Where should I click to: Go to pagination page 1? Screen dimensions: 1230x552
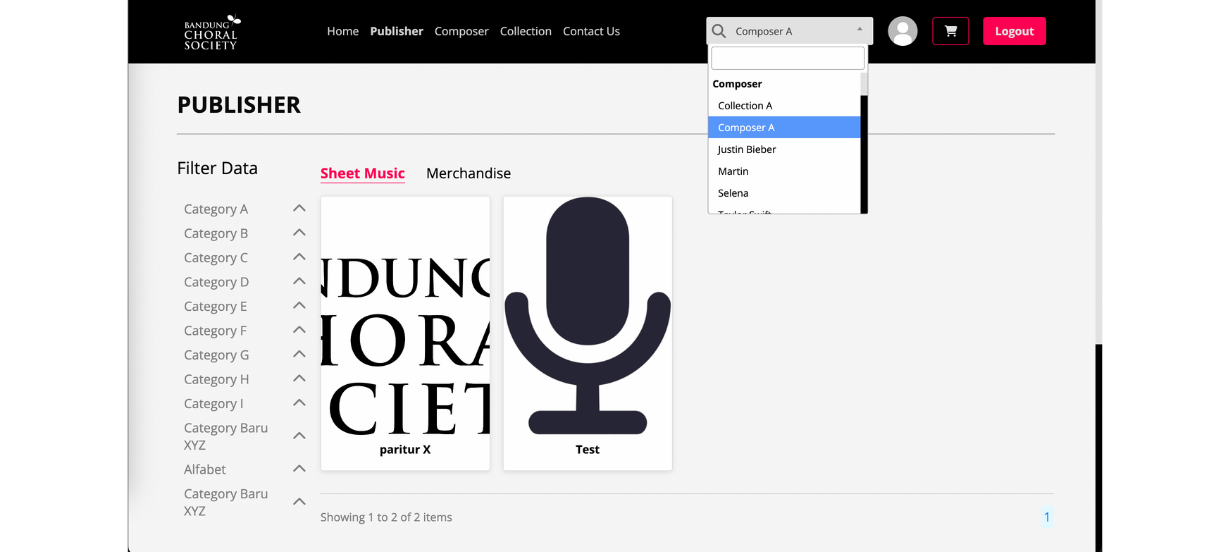[1047, 517]
